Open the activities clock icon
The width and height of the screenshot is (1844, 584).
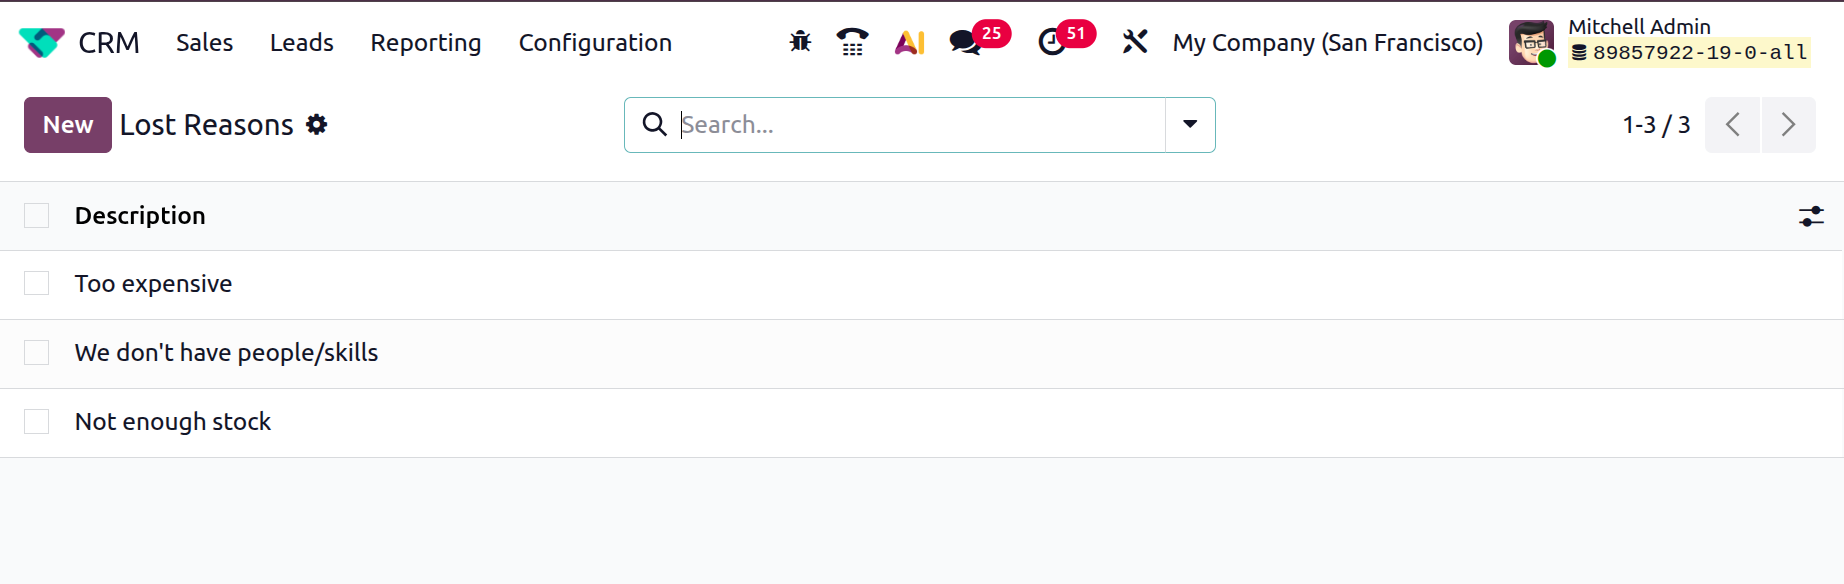pyautogui.click(x=1052, y=42)
